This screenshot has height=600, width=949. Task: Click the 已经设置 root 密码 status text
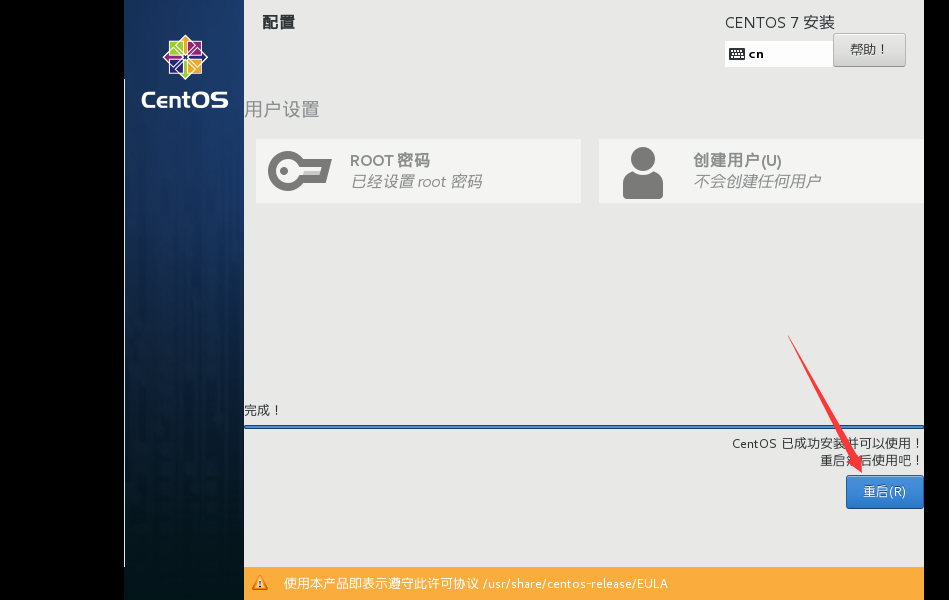416,182
